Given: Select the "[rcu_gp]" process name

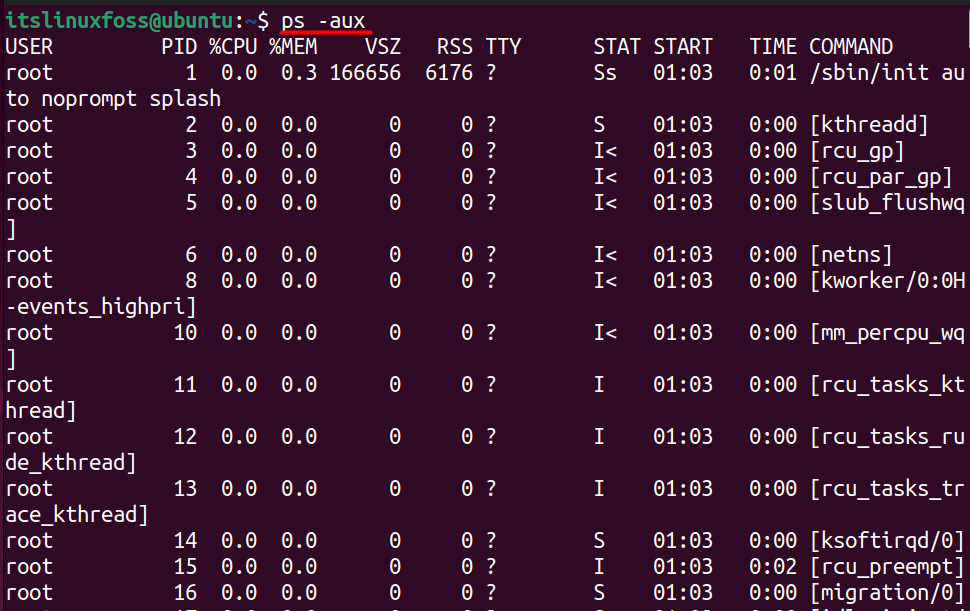Looking at the screenshot, I should pos(857,152).
